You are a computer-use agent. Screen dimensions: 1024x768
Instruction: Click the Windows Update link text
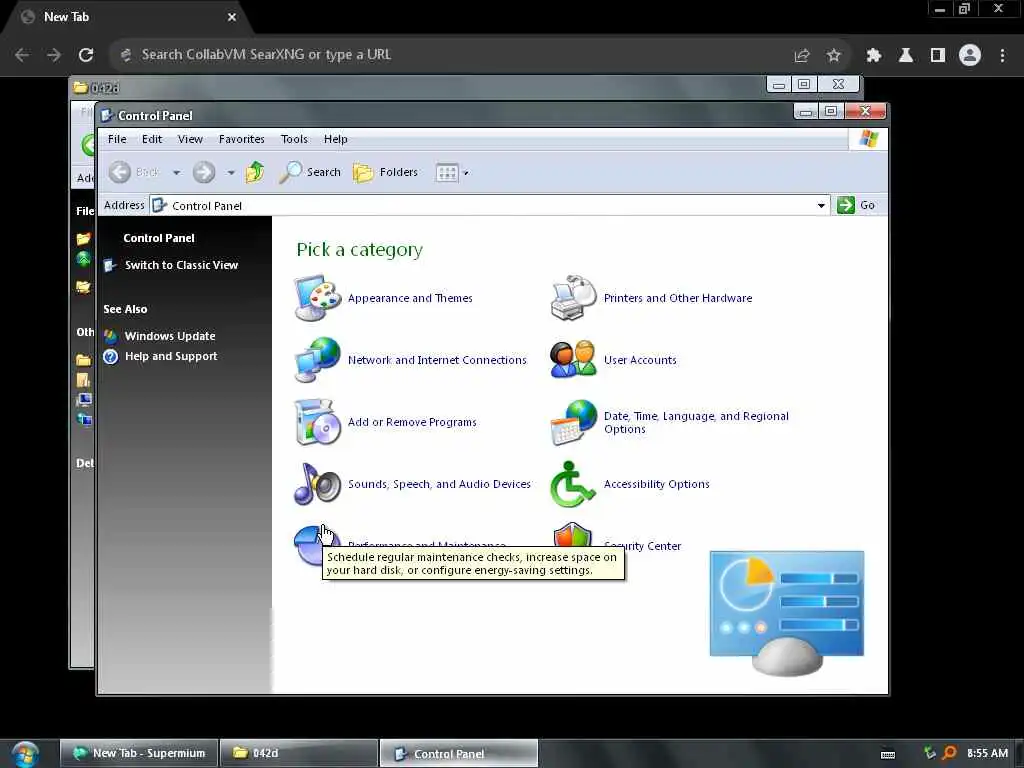(x=170, y=336)
